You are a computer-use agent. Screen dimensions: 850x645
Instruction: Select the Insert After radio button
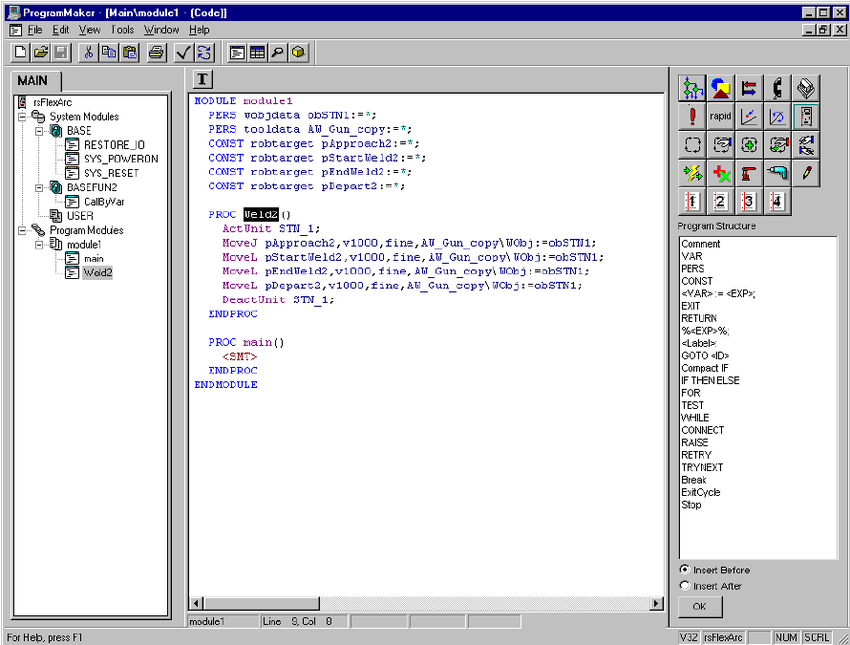[x=685, y=586]
